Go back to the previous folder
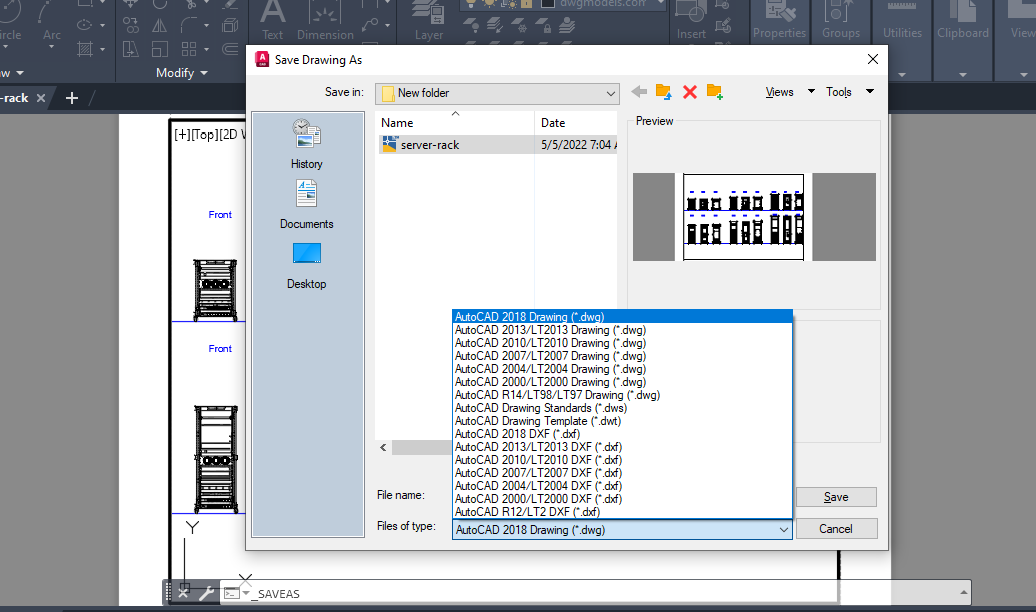 pos(639,92)
